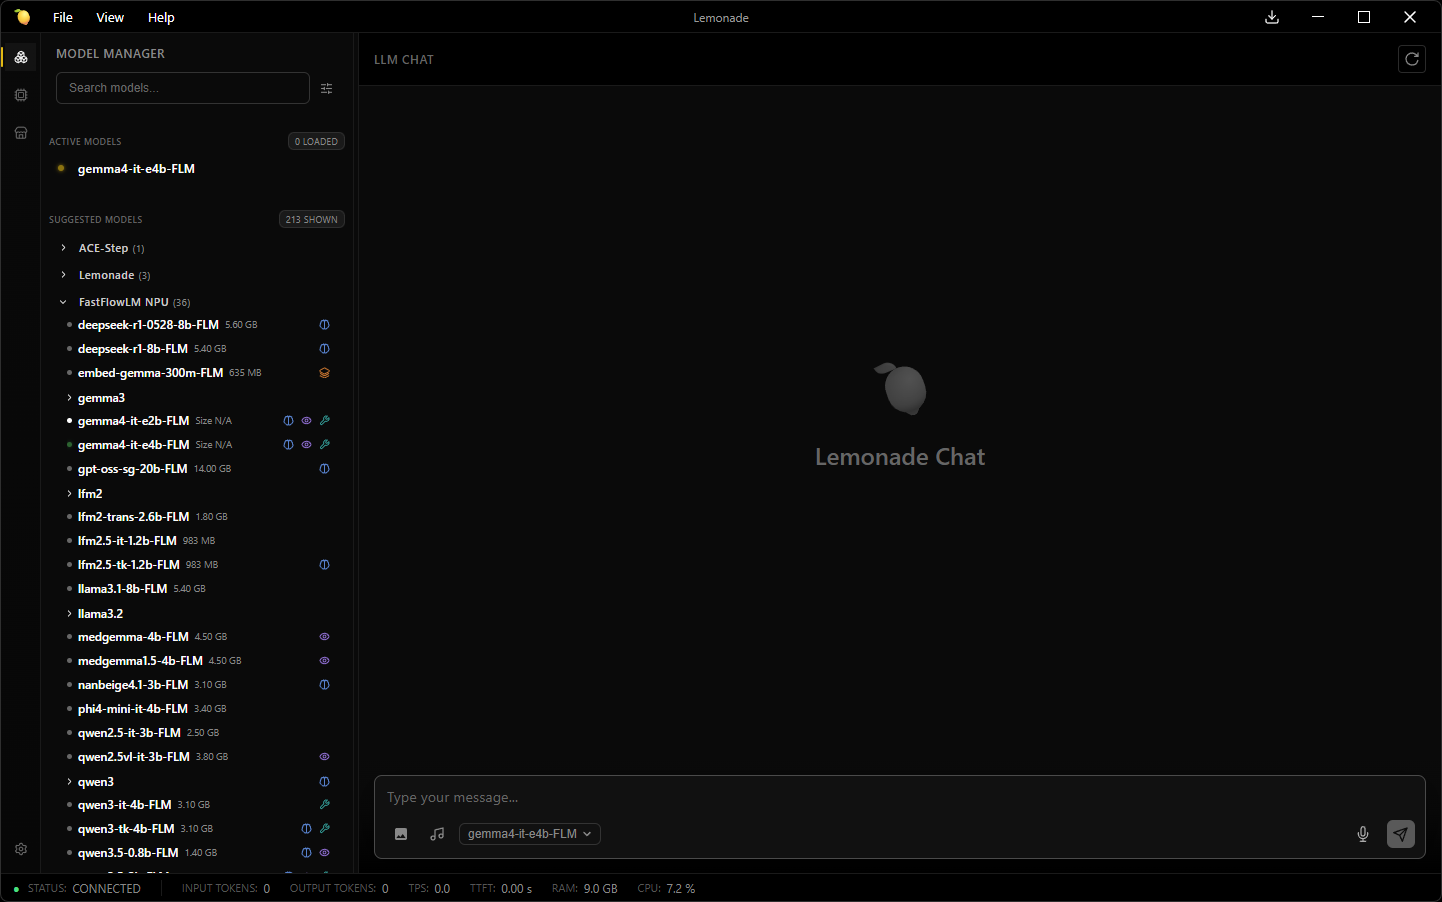This screenshot has height=902, width=1442.
Task: Click the 213 Shown badge
Action: (x=312, y=220)
